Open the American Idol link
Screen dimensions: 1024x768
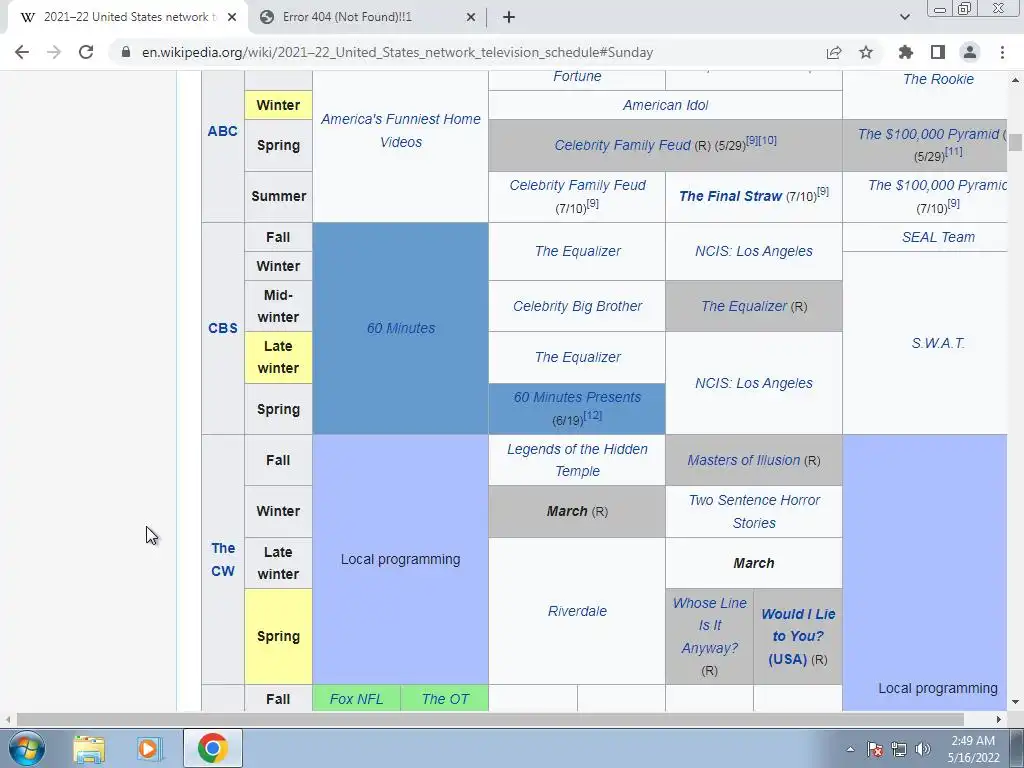pos(665,105)
